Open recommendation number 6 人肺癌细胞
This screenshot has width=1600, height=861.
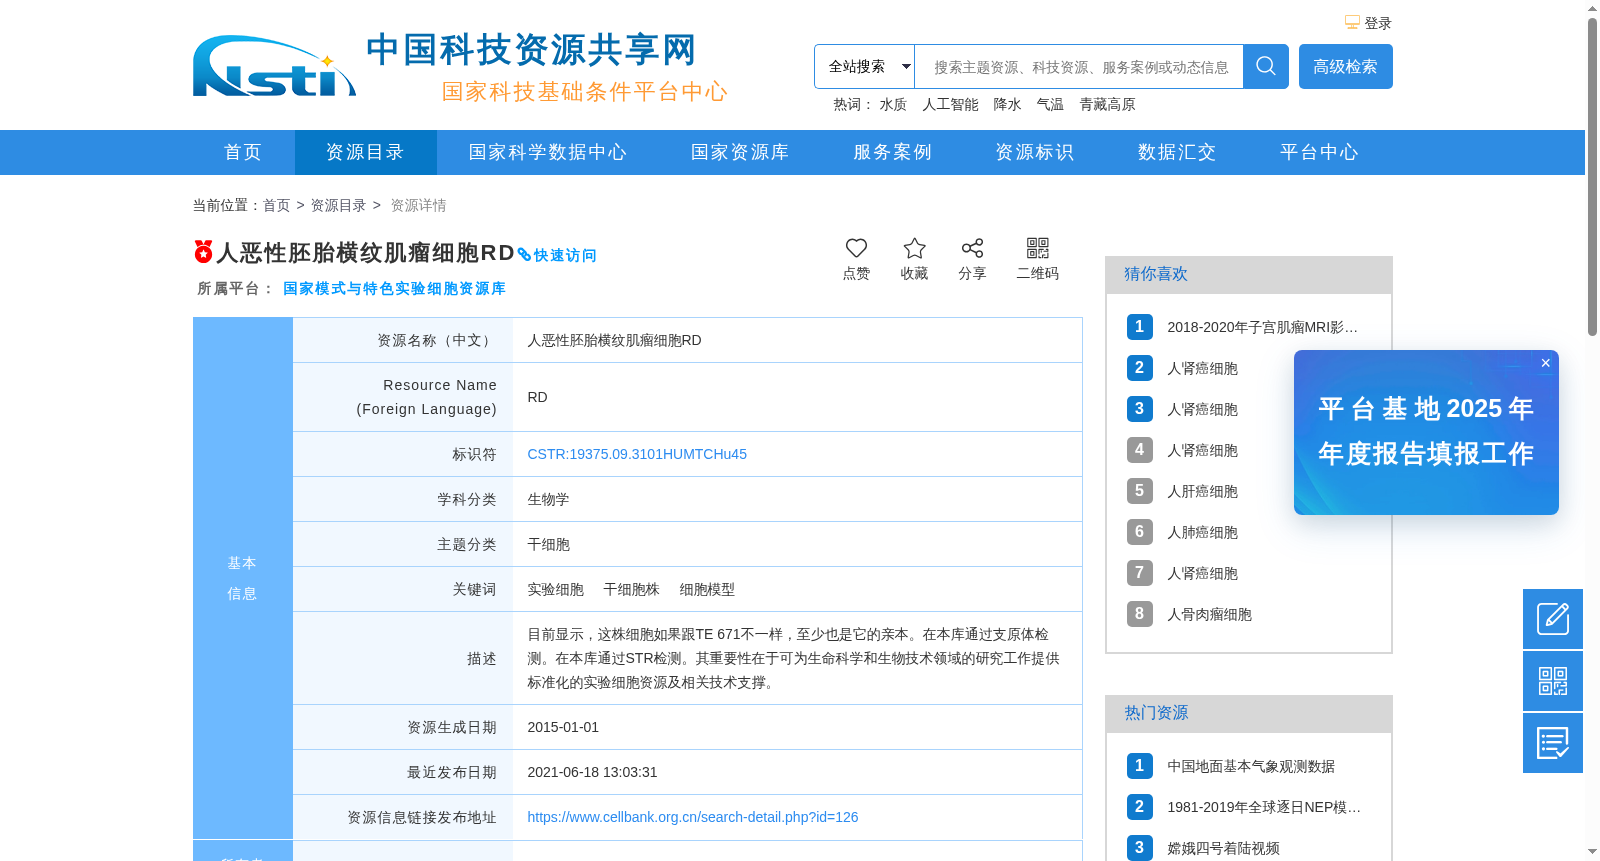click(x=1202, y=532)
